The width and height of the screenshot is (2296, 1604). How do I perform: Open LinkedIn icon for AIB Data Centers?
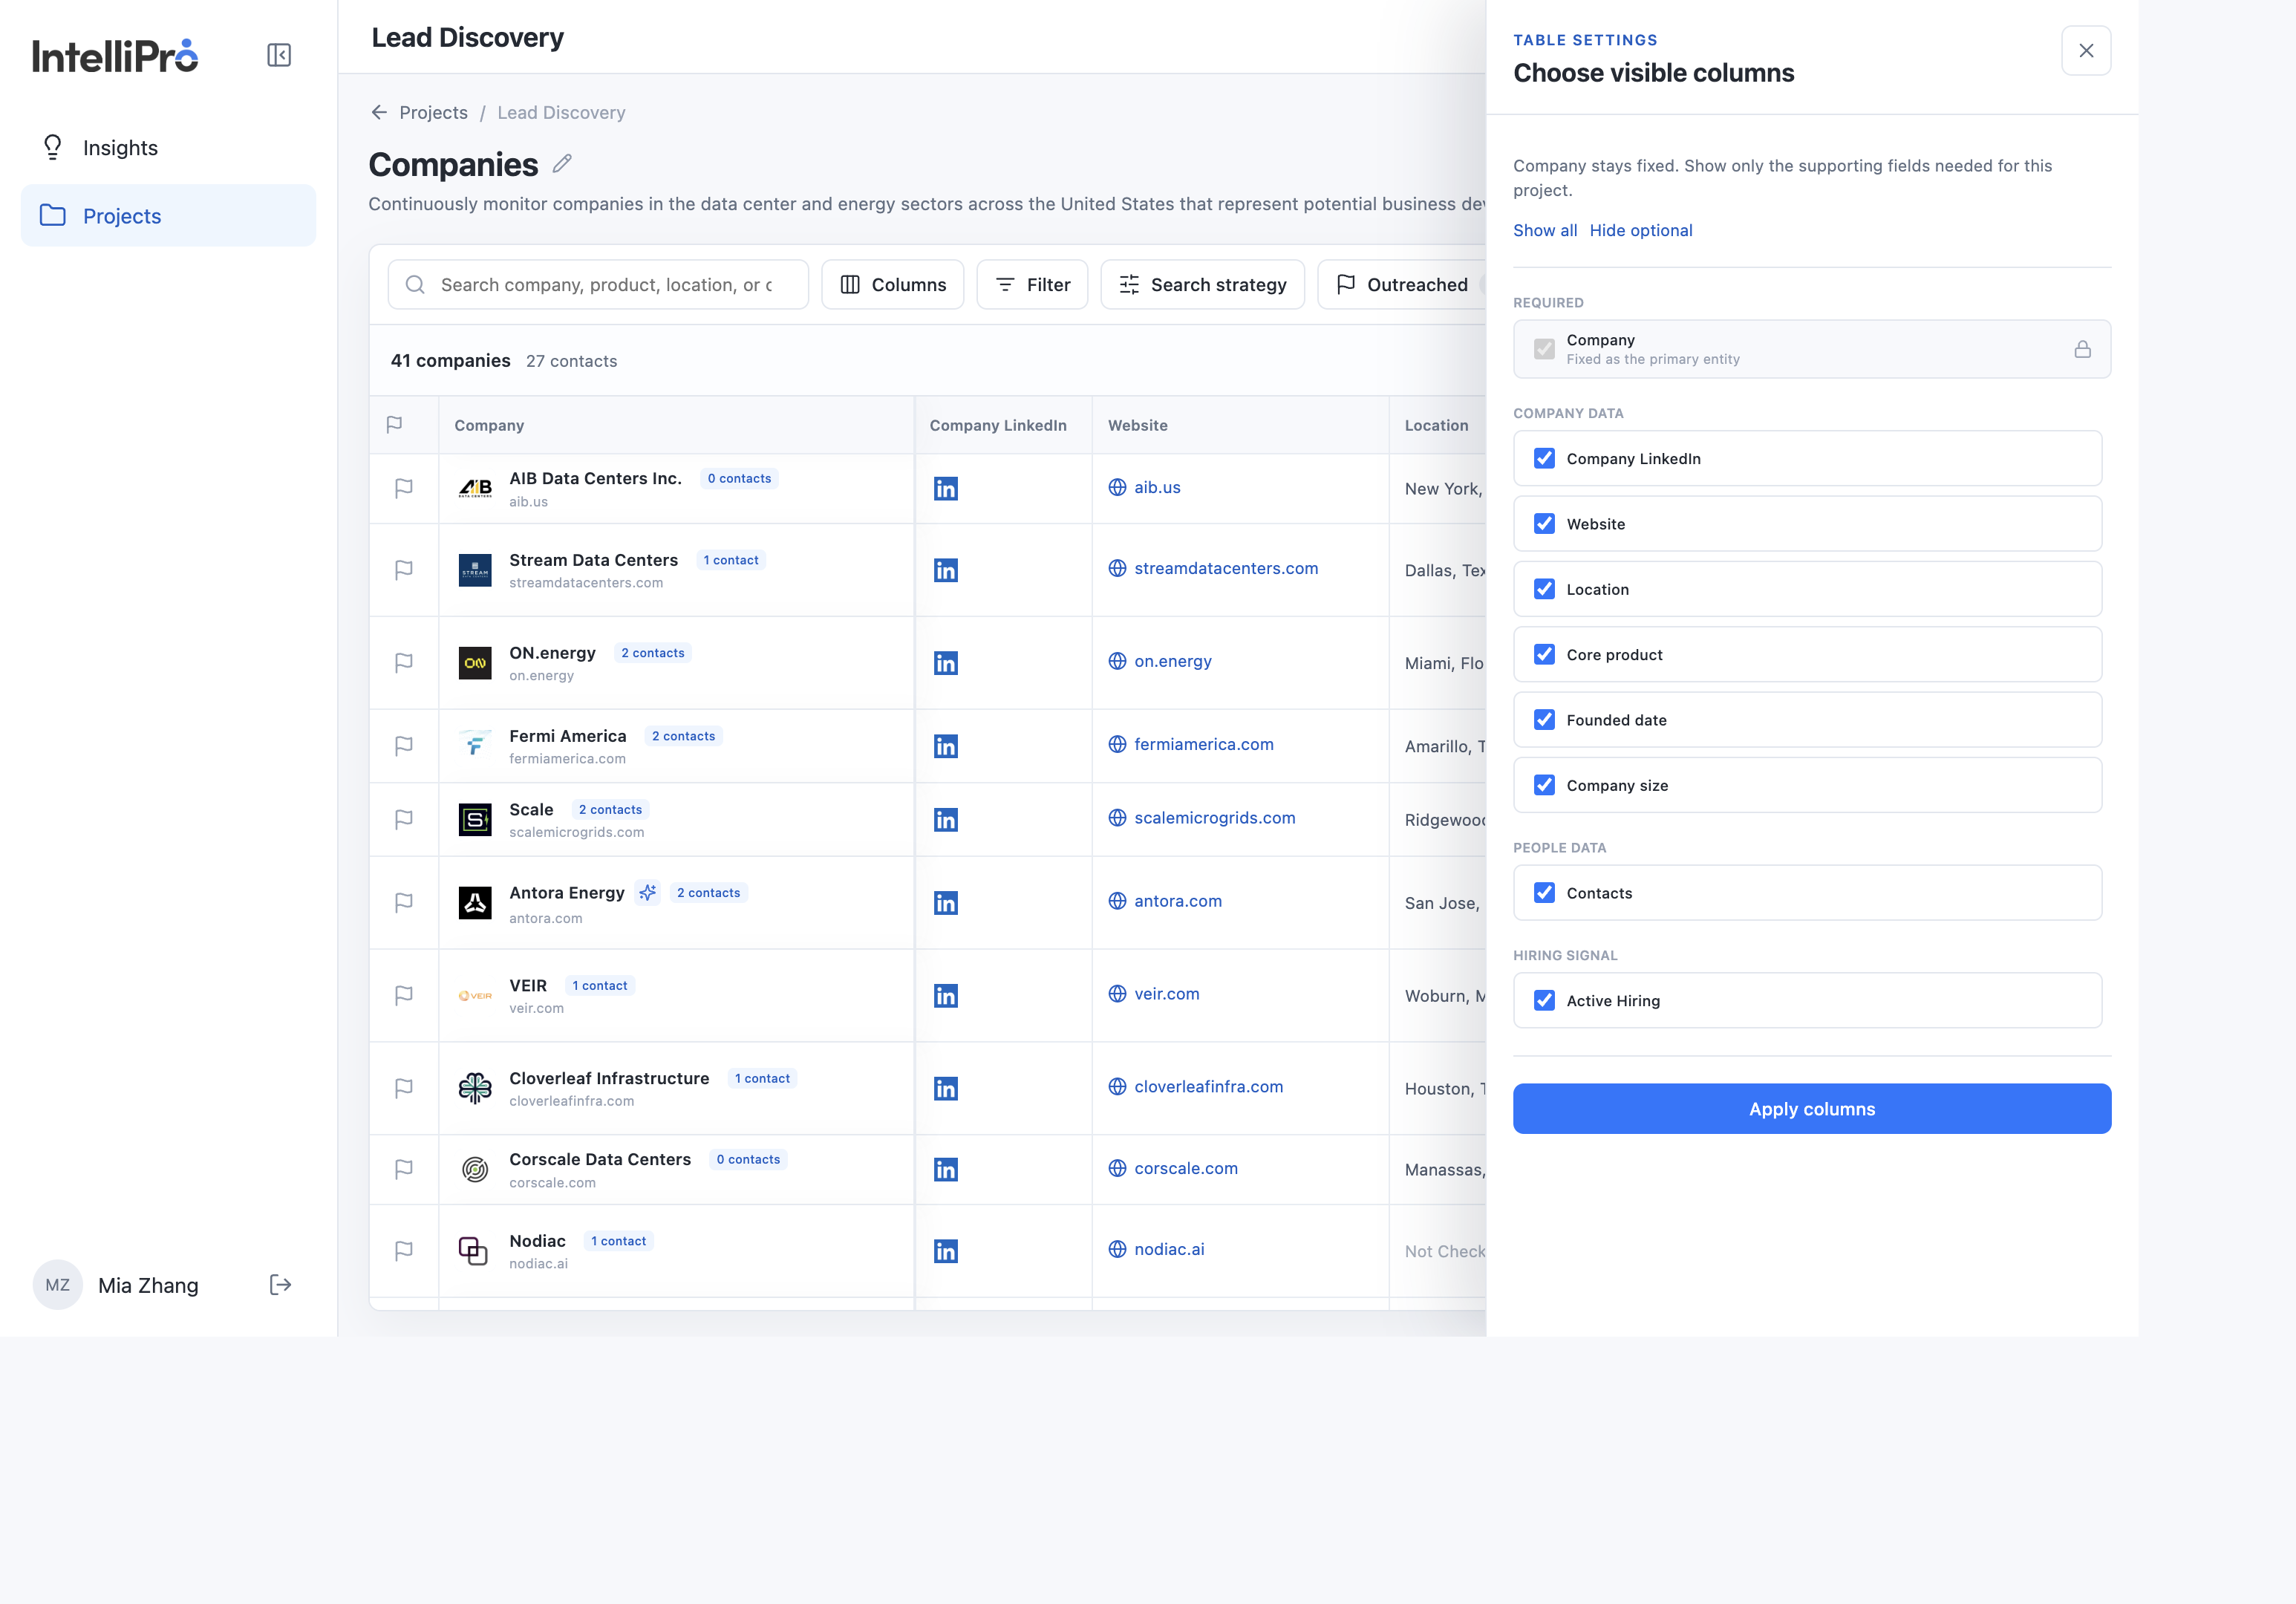(946, 489)
